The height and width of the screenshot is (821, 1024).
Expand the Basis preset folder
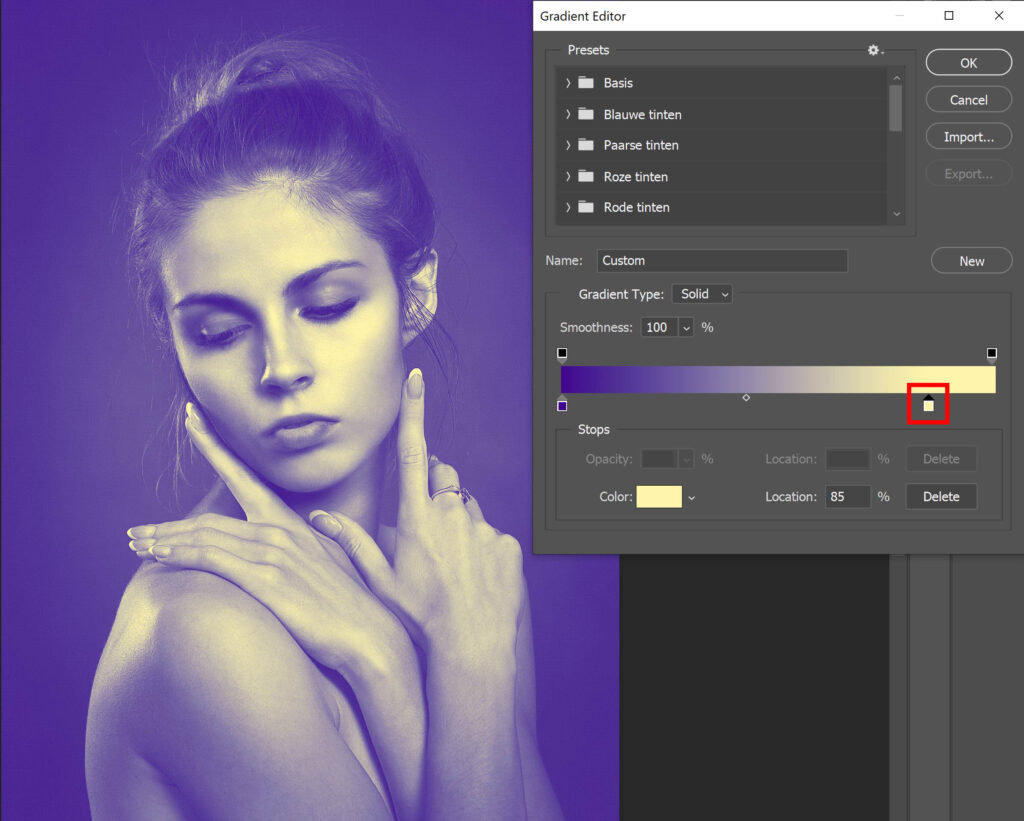[568, 83]
